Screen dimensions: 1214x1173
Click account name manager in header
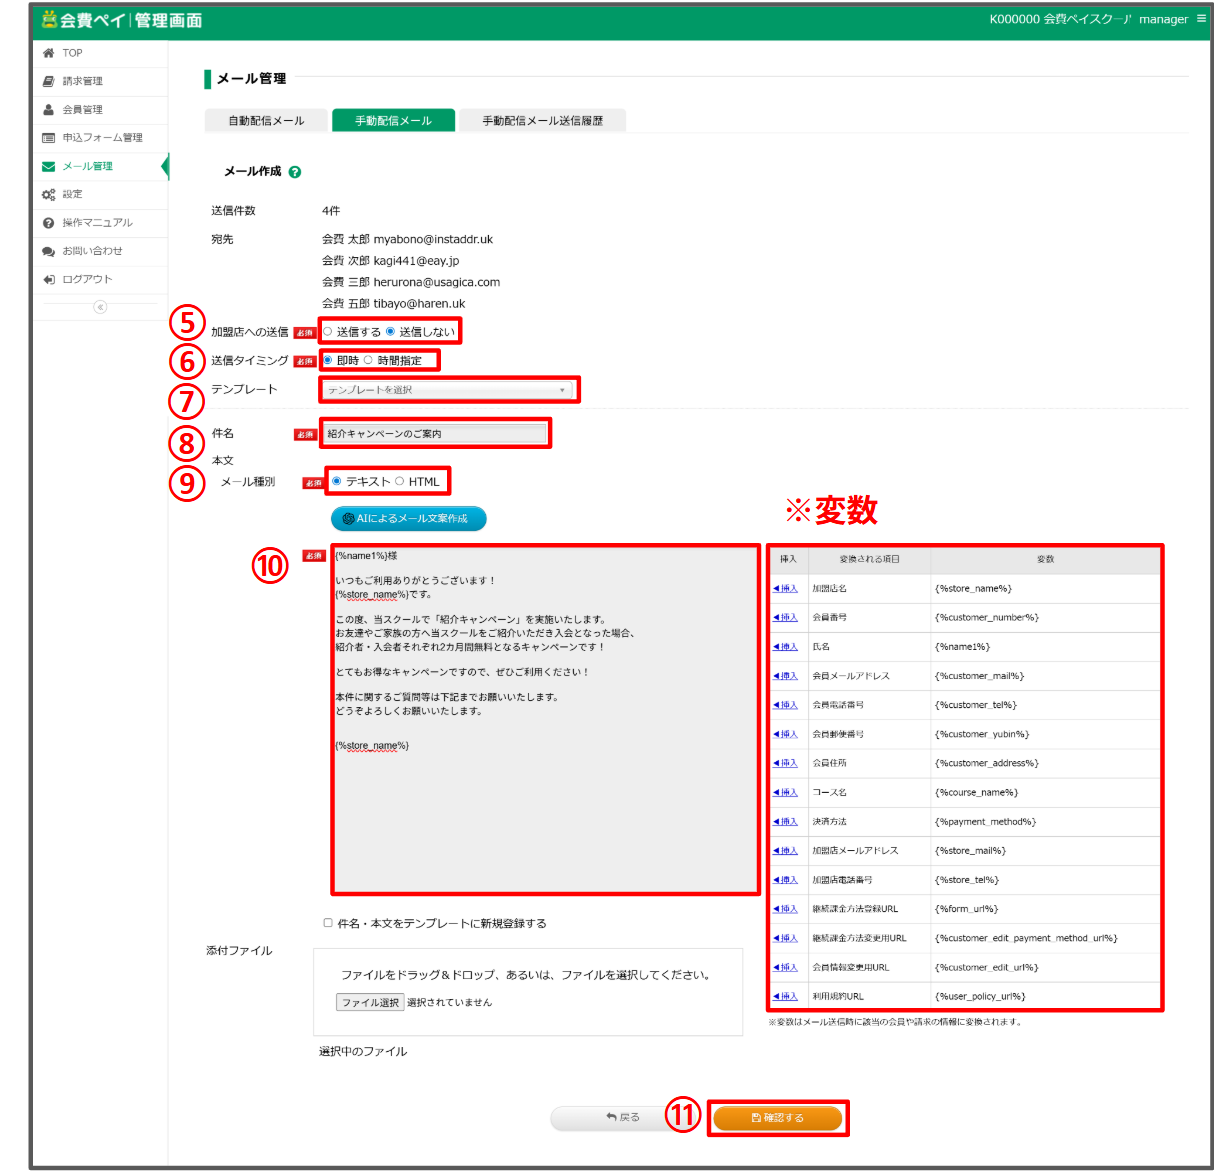(x=1164, y=19)
